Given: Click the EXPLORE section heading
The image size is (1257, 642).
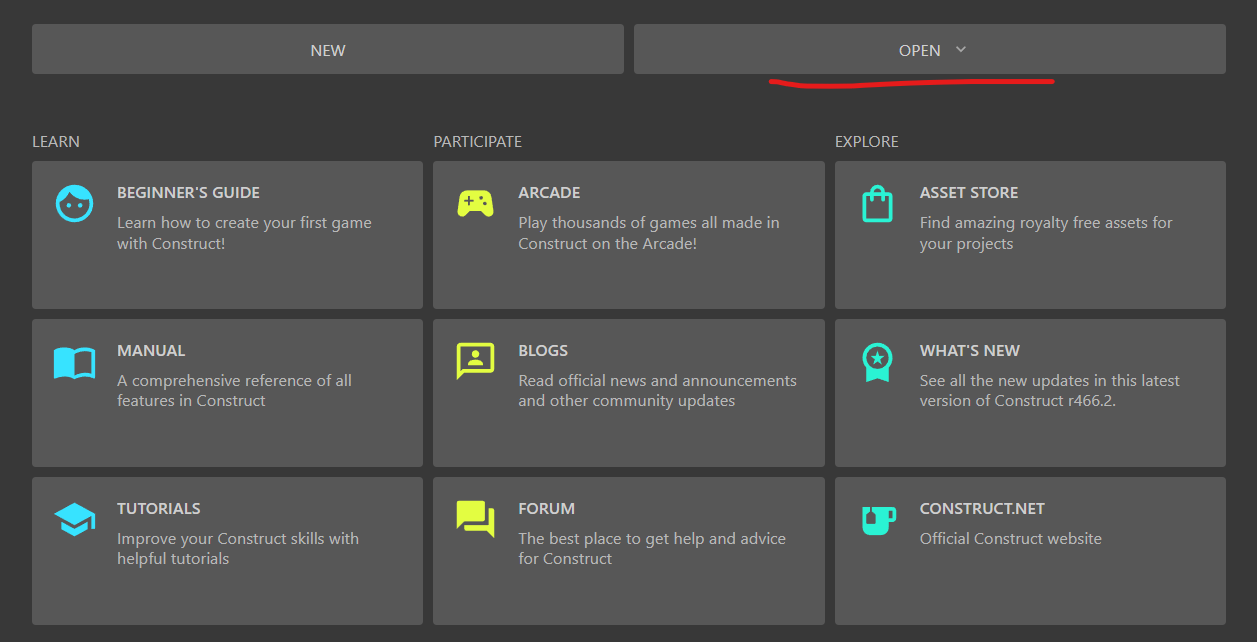Looking at the screenshot, I should 867,142.
